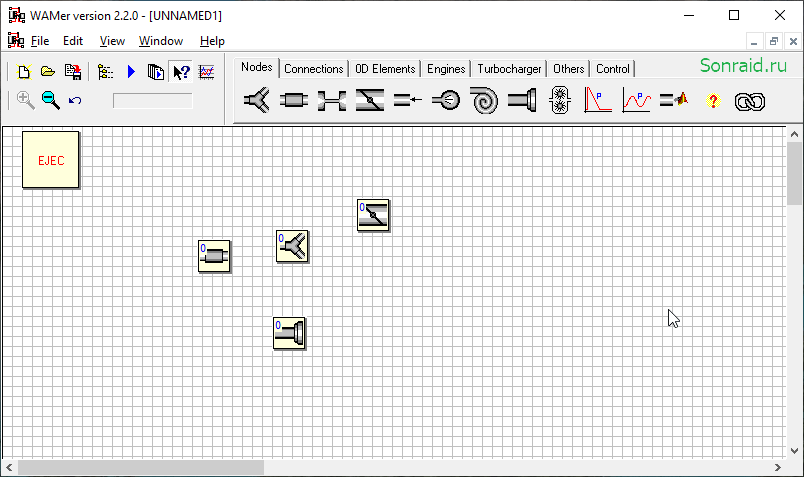Click the New file toolbar icon

click(24, 72)
